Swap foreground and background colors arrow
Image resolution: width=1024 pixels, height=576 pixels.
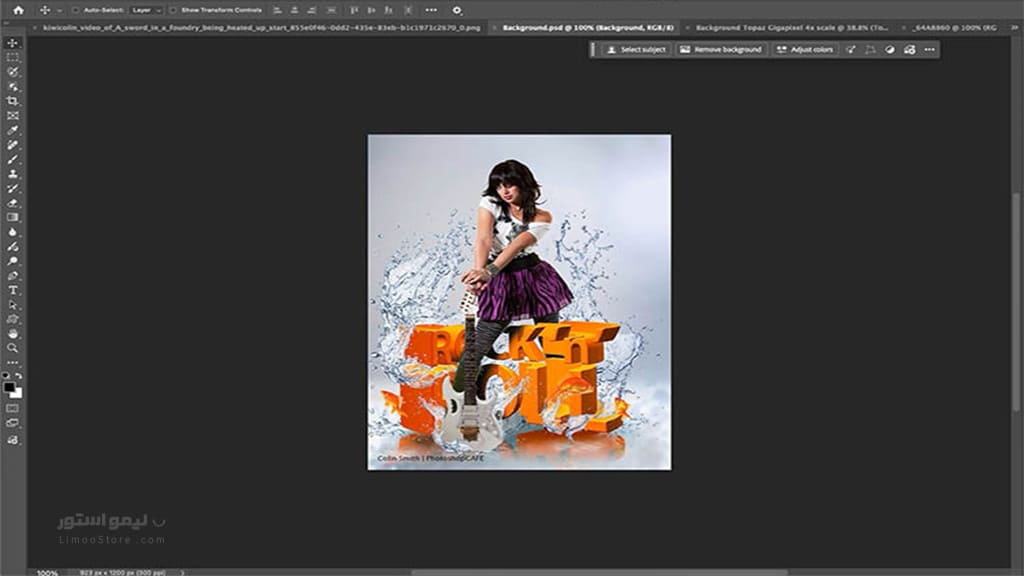pos(18,376)
